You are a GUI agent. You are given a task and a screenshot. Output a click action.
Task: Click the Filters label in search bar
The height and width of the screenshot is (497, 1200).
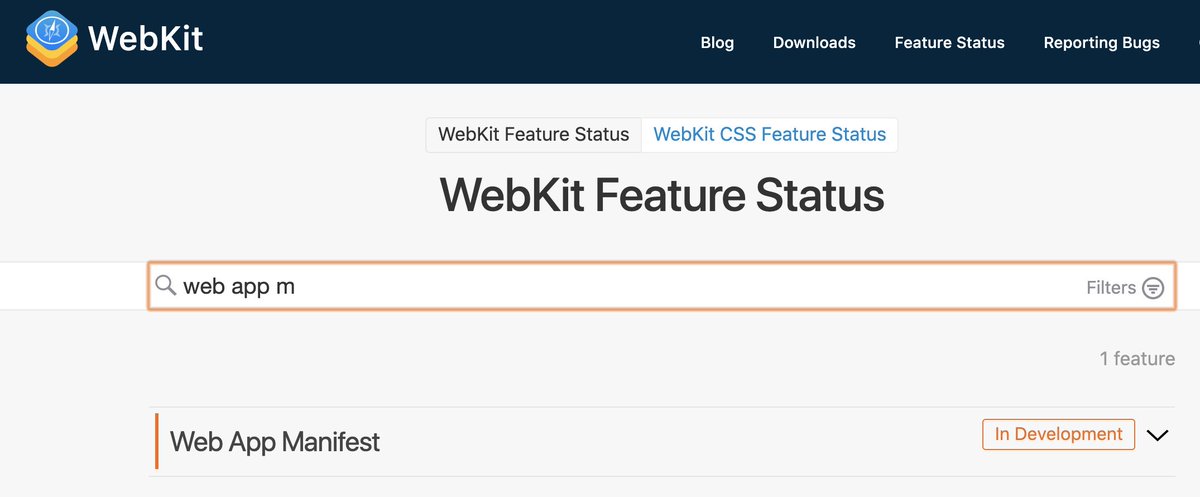[x=1111, y=287]
